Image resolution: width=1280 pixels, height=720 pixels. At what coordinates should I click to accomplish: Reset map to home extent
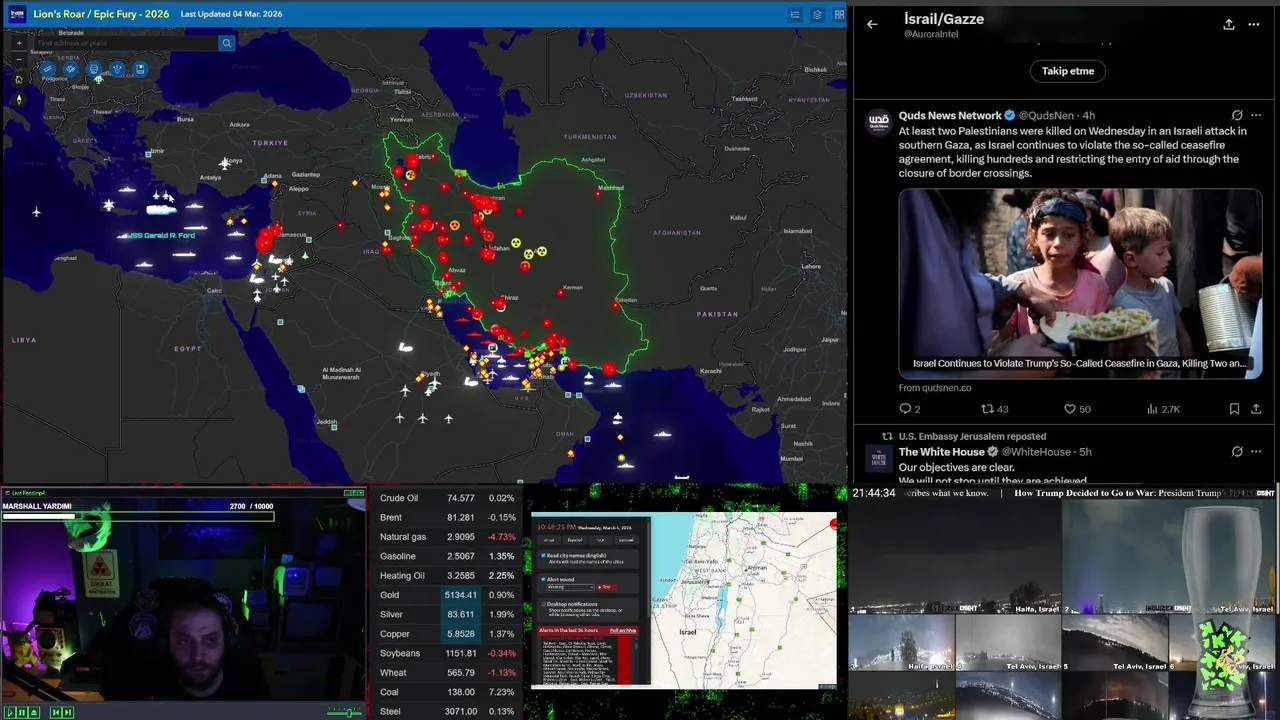coord(19,79)
